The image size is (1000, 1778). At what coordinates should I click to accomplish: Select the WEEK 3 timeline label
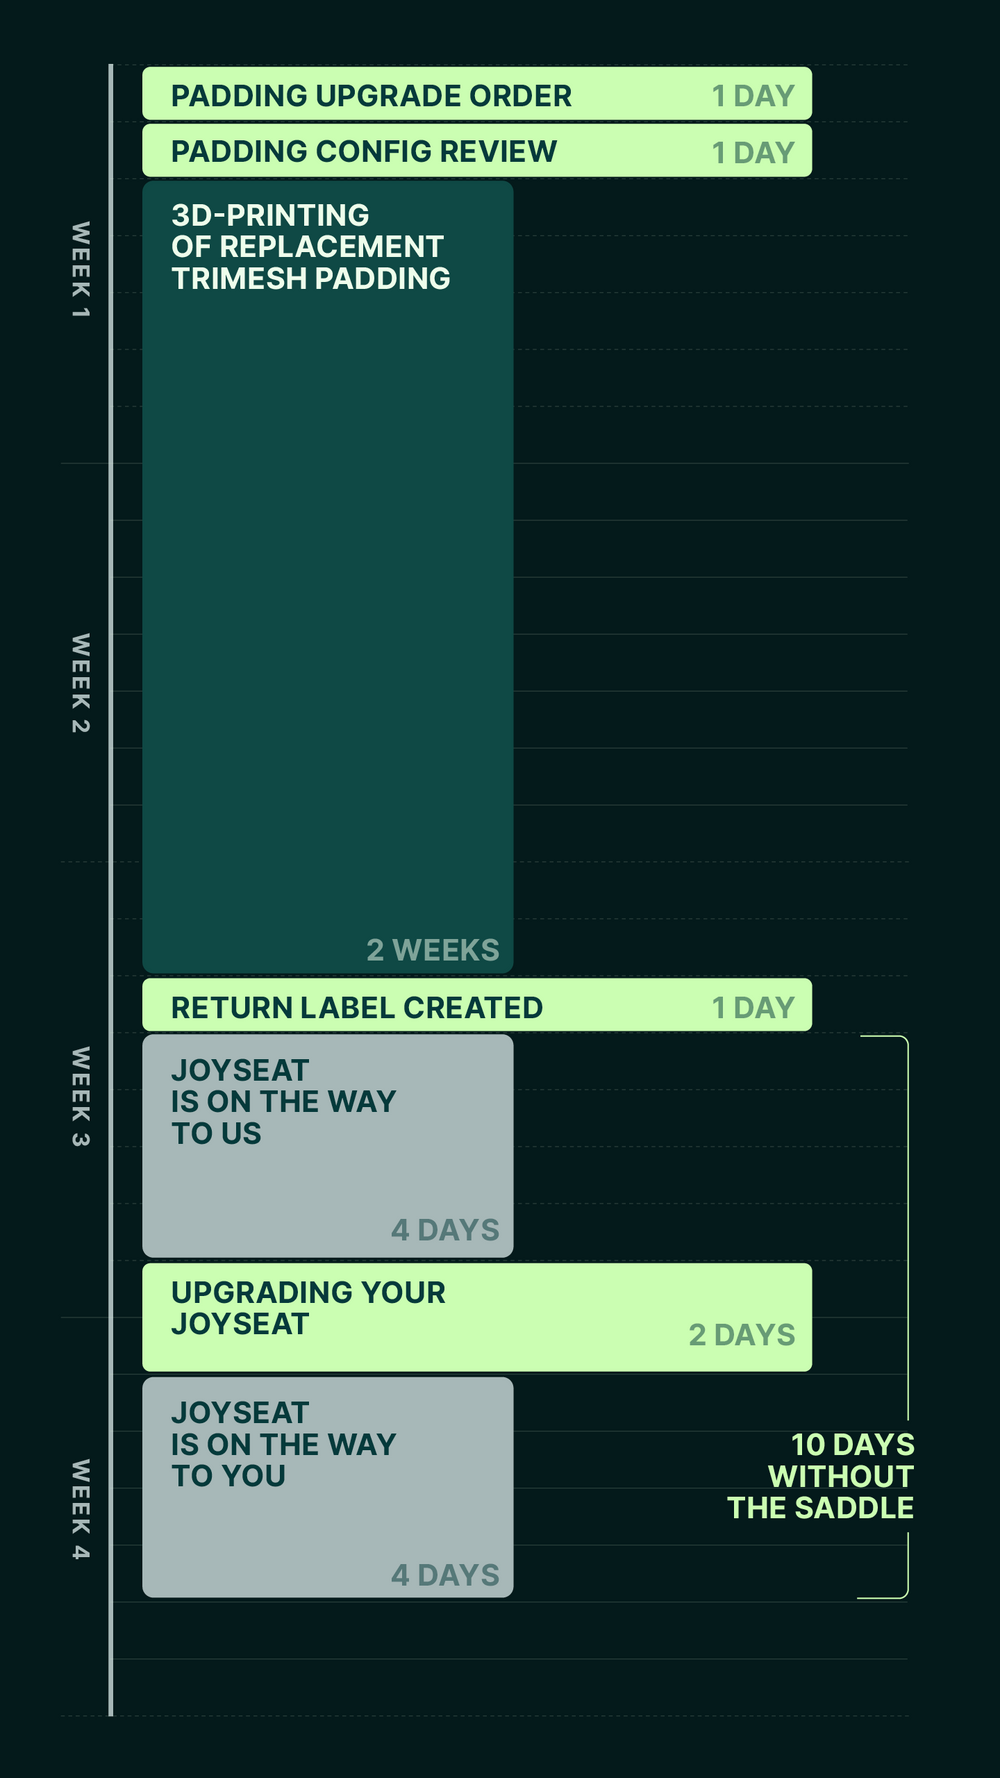[80, 1097]
